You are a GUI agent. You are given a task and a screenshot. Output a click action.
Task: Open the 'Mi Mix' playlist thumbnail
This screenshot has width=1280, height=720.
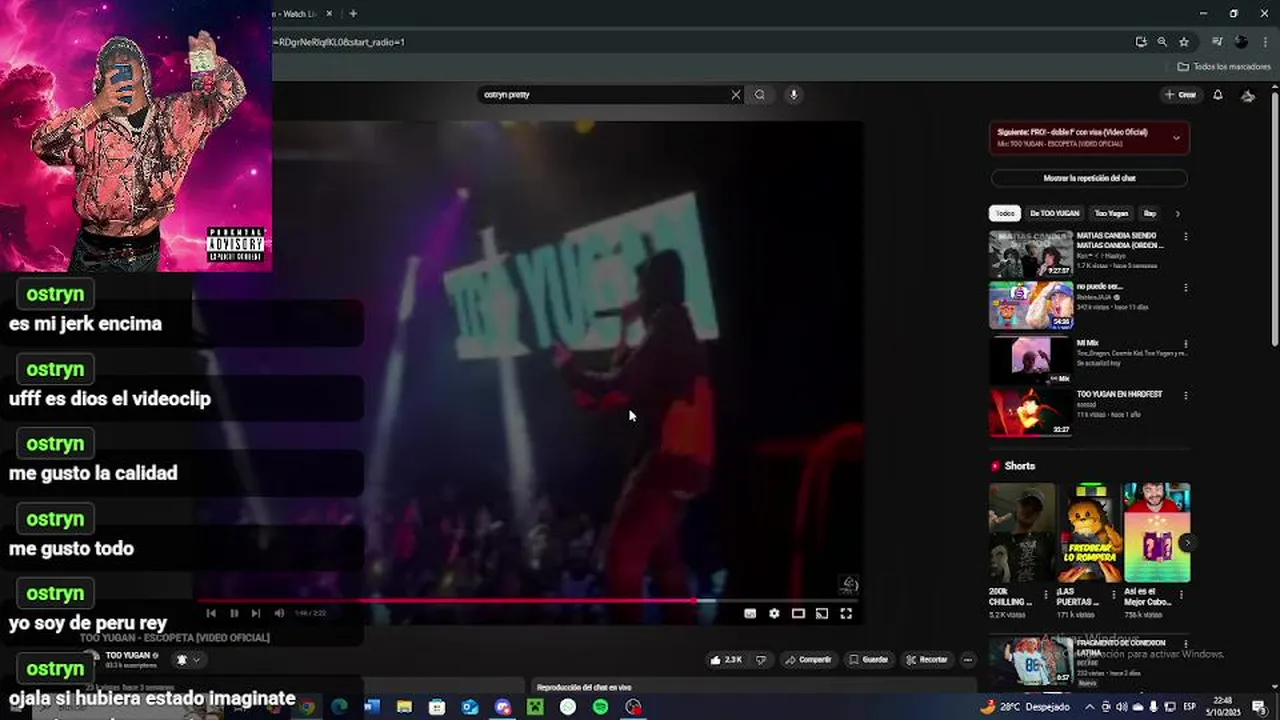point(1031,360)
